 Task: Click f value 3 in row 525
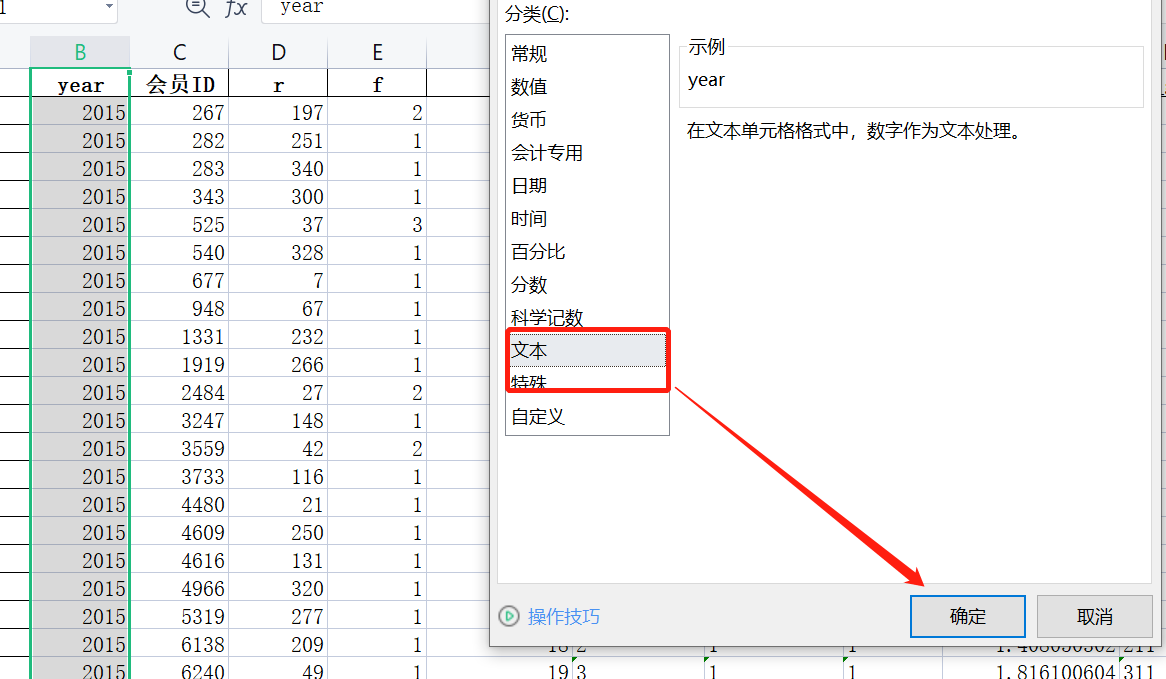377,225
